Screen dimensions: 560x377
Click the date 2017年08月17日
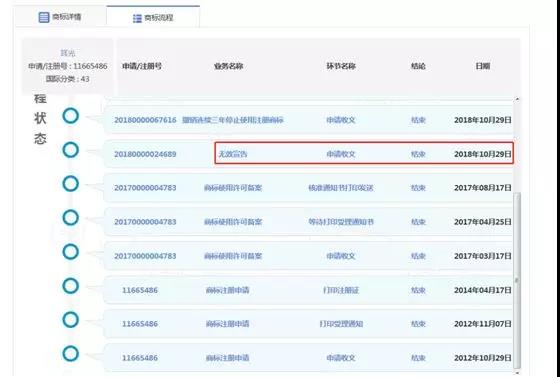pyautogui.click(x=482, y=188)
